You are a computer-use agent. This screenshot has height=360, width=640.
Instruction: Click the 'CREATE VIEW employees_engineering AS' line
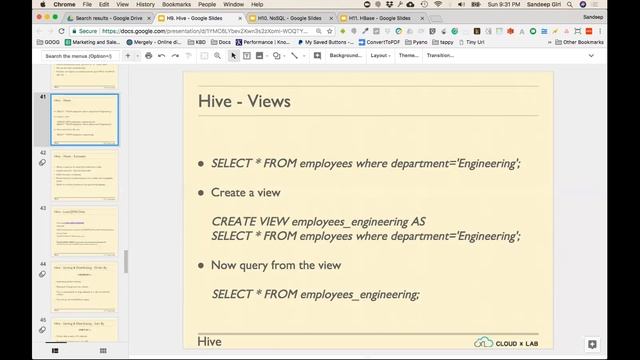(x=318, y=222)
